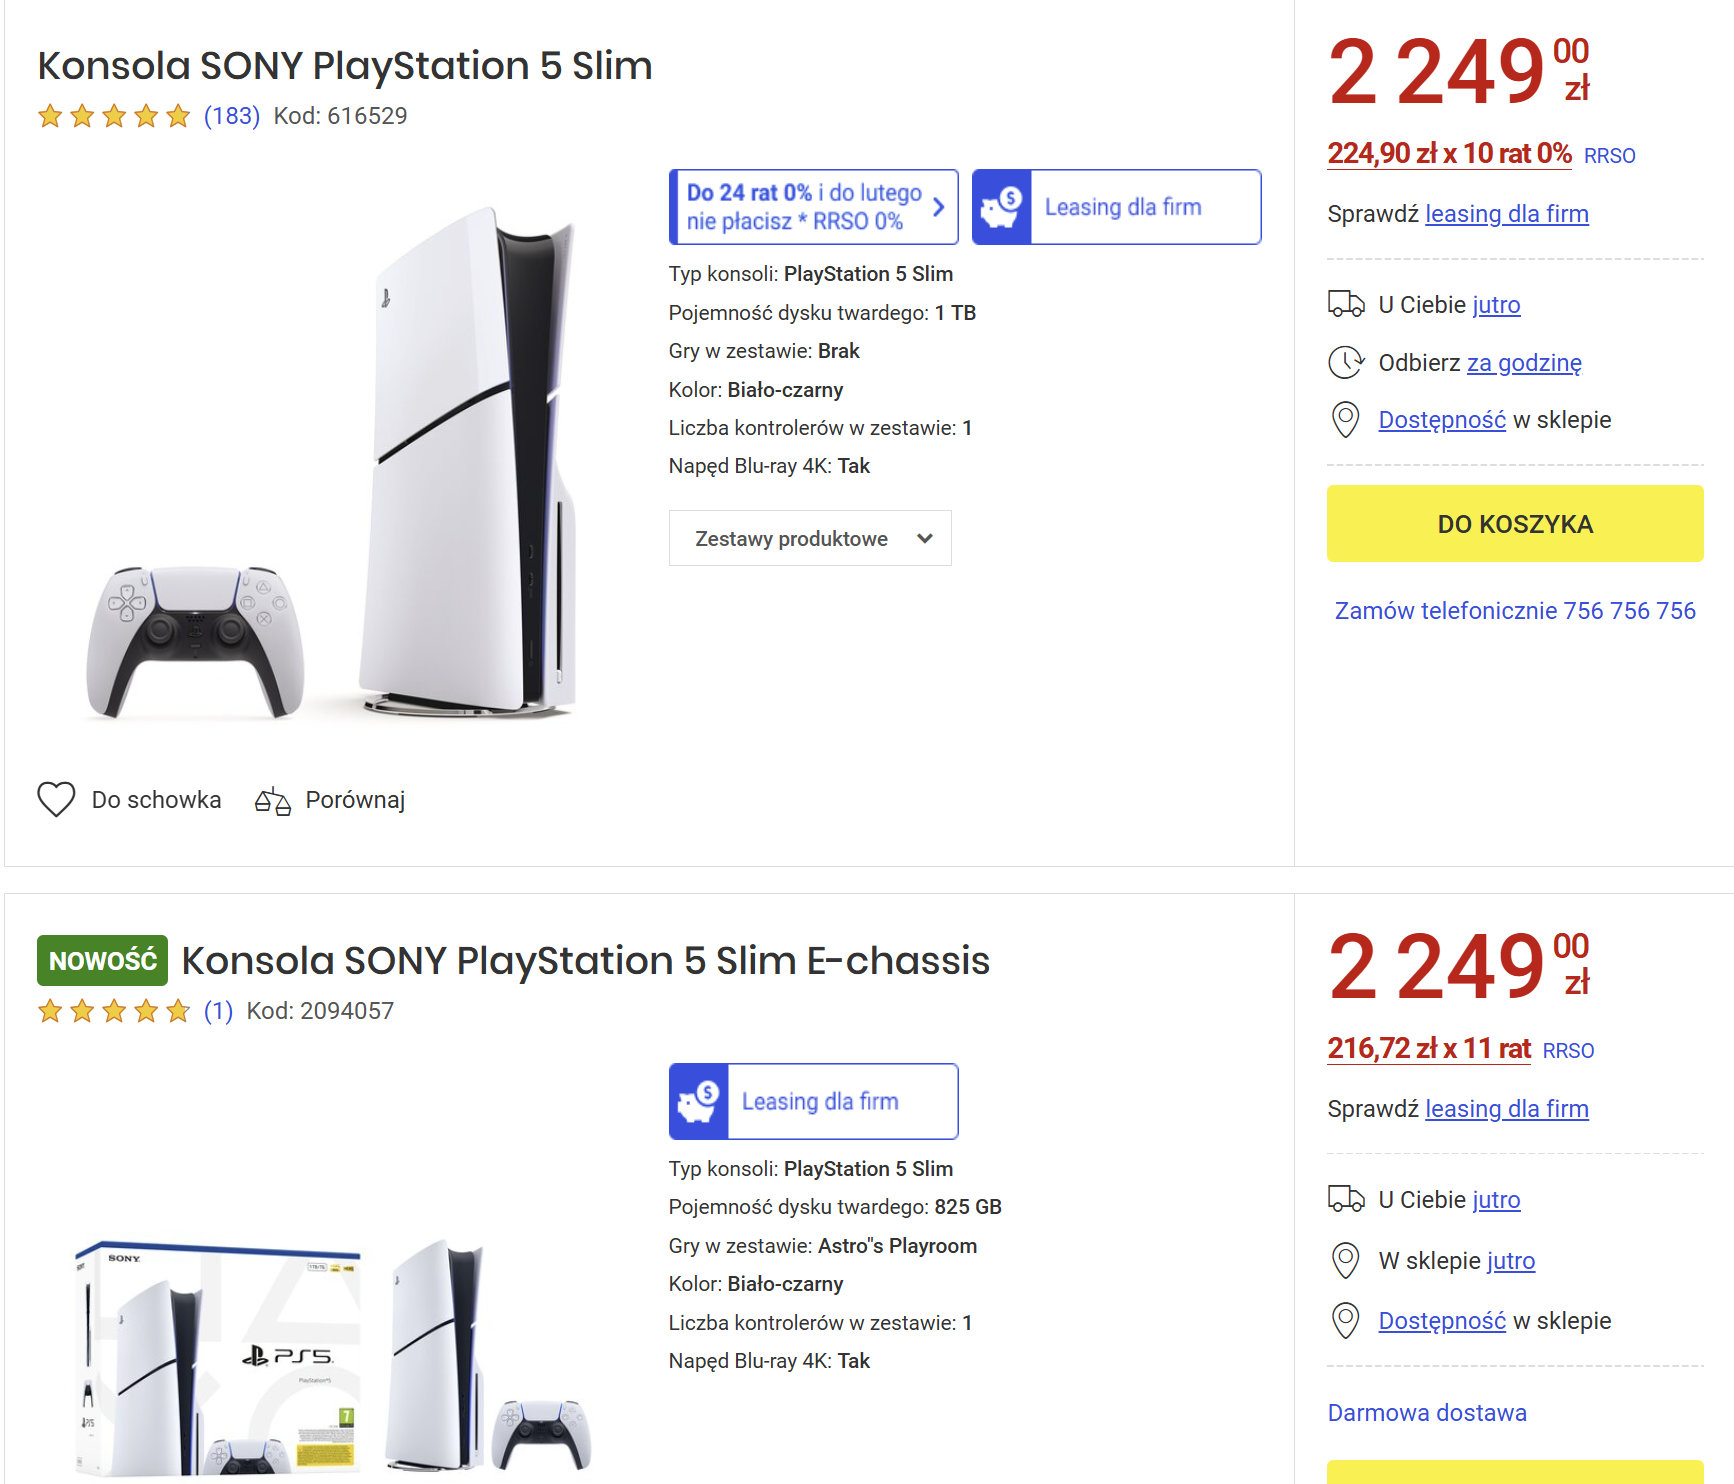Call order link Zamów telefonicznie 756 756 756

click(1514, 611)
